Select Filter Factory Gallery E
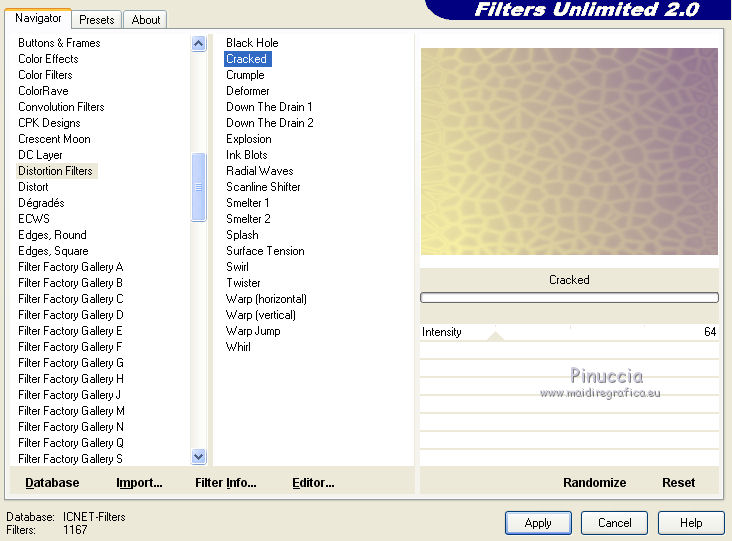Viewport: 732px width, 541px height. (70, 330)
